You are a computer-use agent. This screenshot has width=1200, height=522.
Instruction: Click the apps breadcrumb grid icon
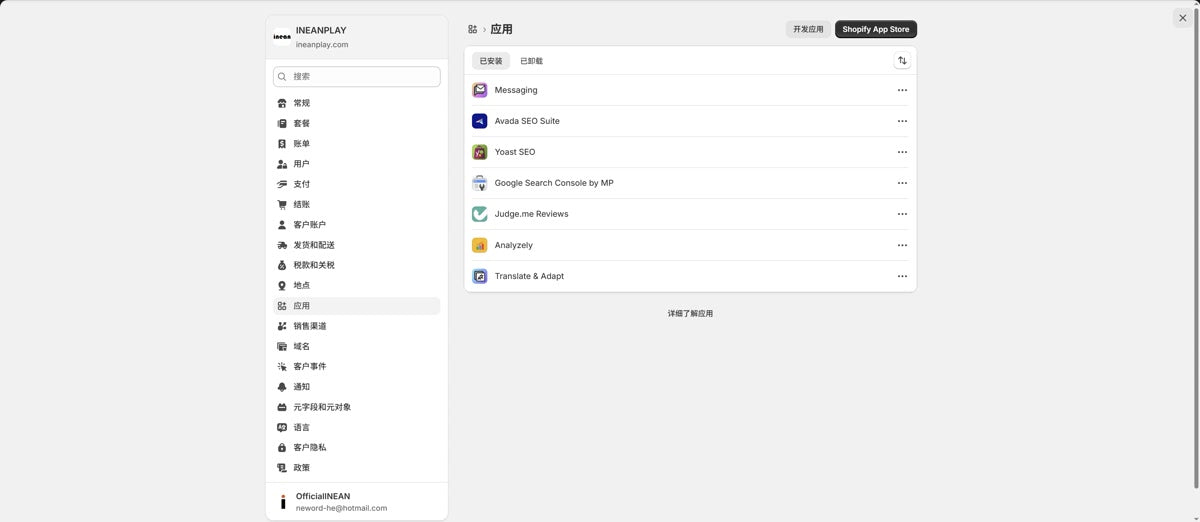tap(473, 29)
